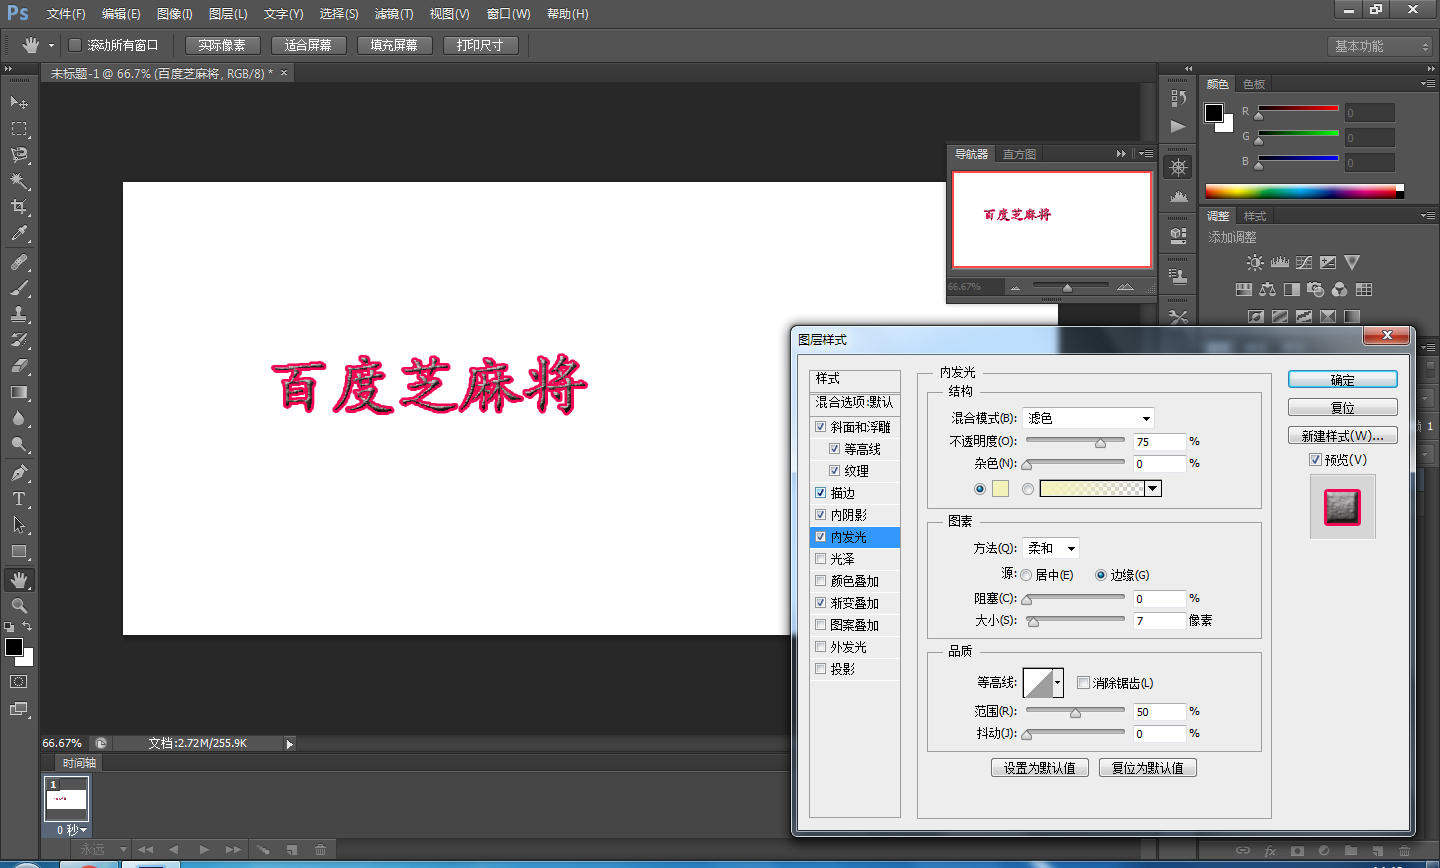This screenshot has width=1440, height=868.
Task: Open 滤镜 menu
Action: point(394,14)
